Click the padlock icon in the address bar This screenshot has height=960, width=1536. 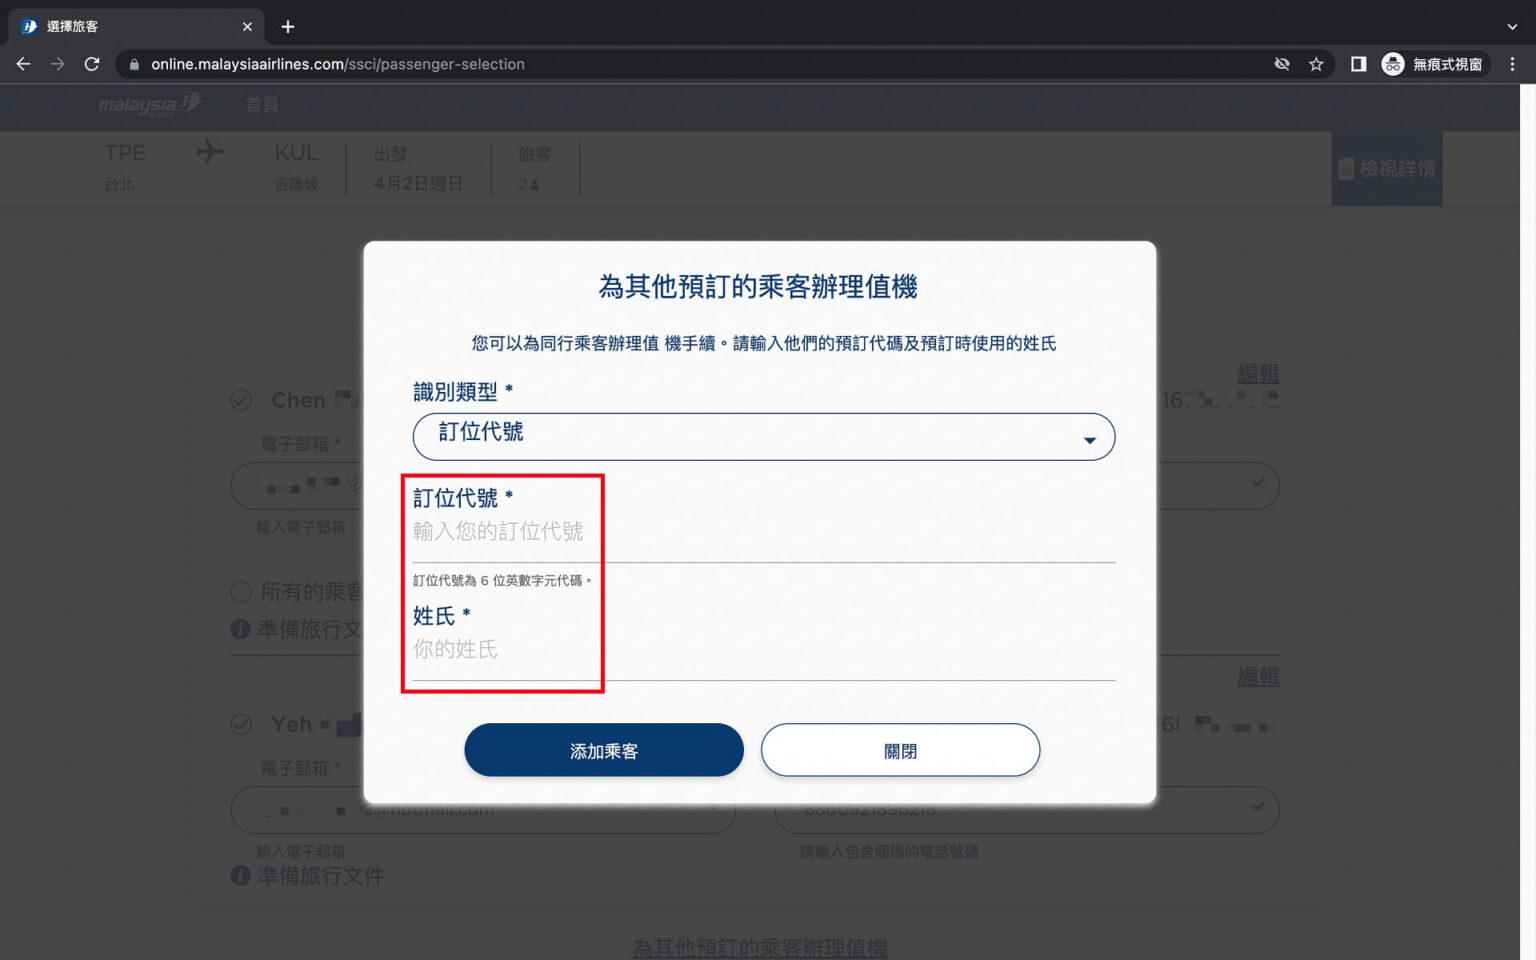[x=133, y=63]
